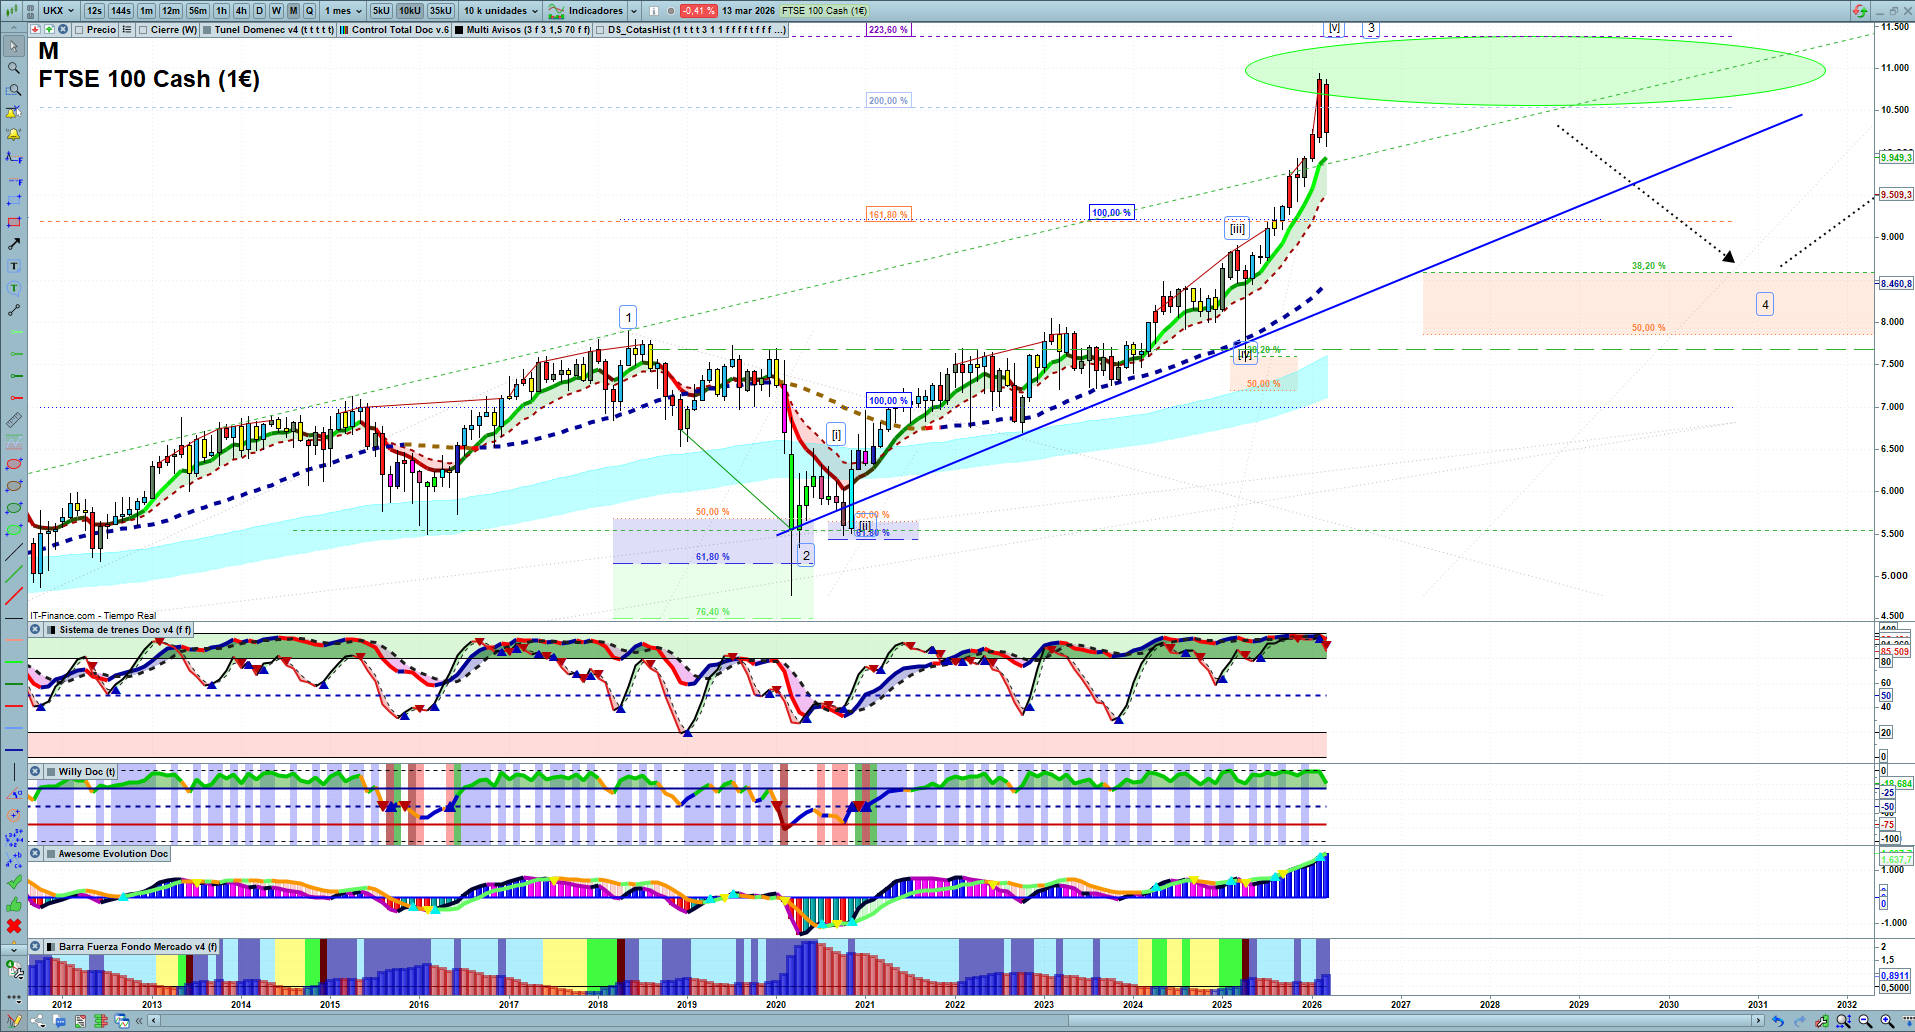Expand the left toolbar overflow arrow
The height and width of the screenshot is (1032, 1915).
(x=14, y=948)
